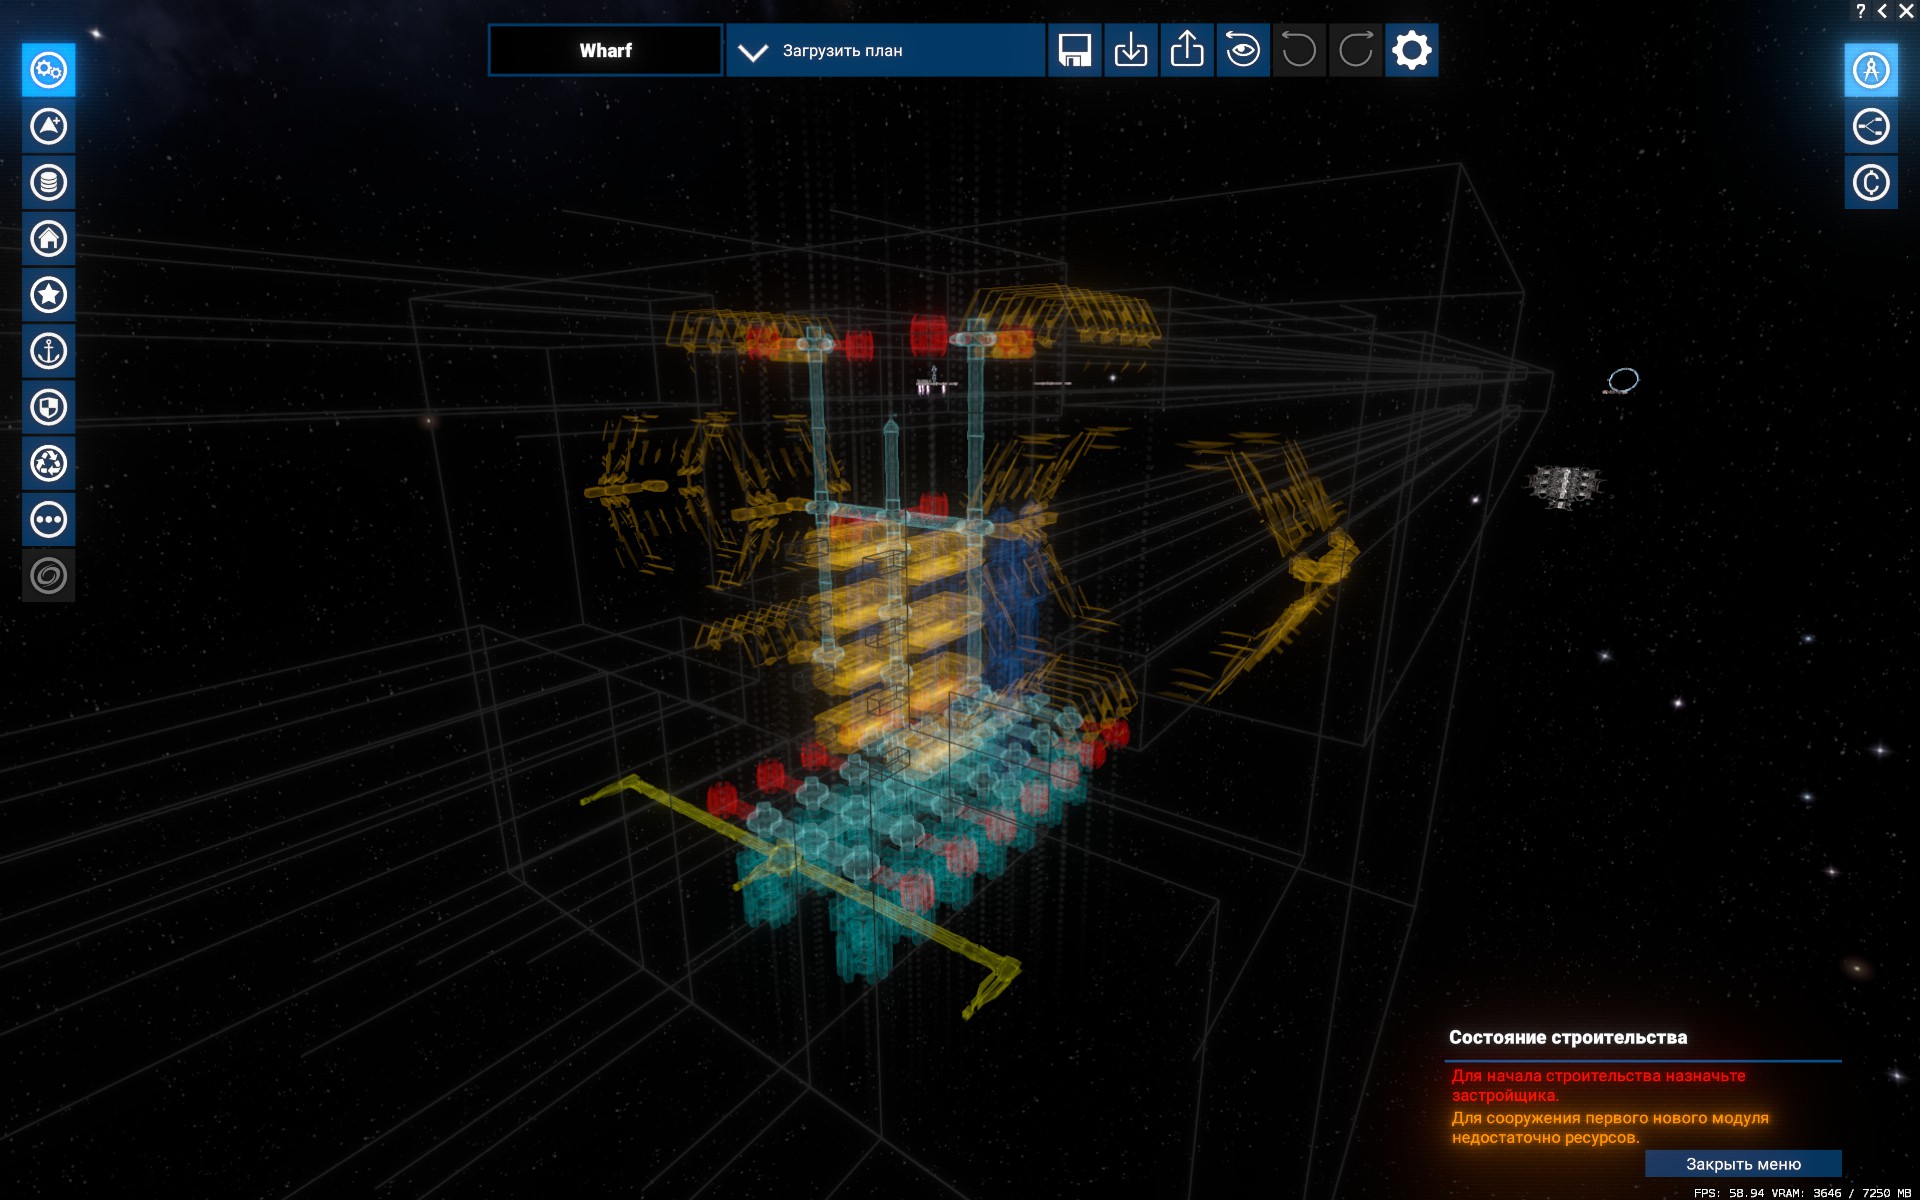The width and height of the screenshot is (1920, 1200).
Task: Click the save construction plan icon
Action: (x=1074, y=50)
